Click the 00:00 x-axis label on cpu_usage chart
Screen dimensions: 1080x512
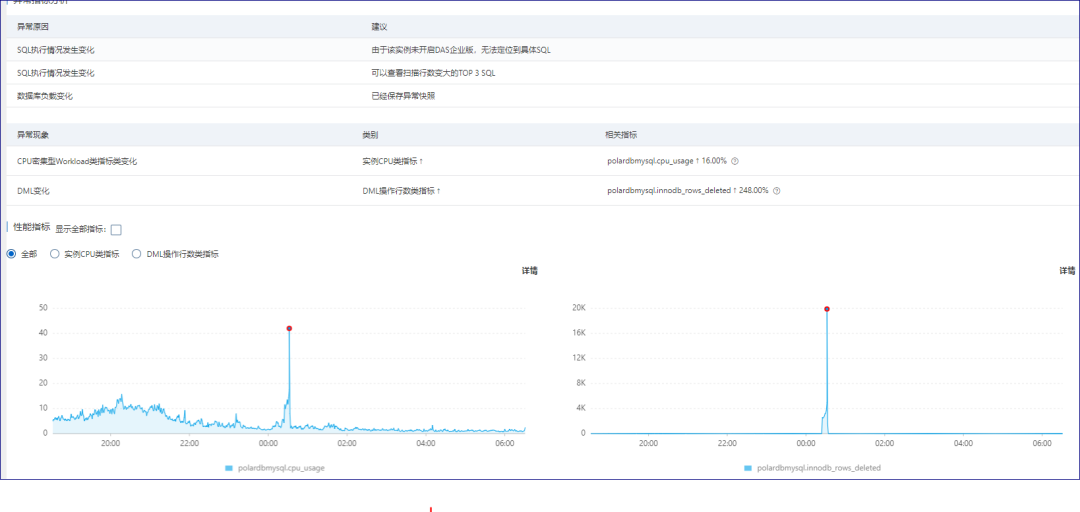coord(268,444)
